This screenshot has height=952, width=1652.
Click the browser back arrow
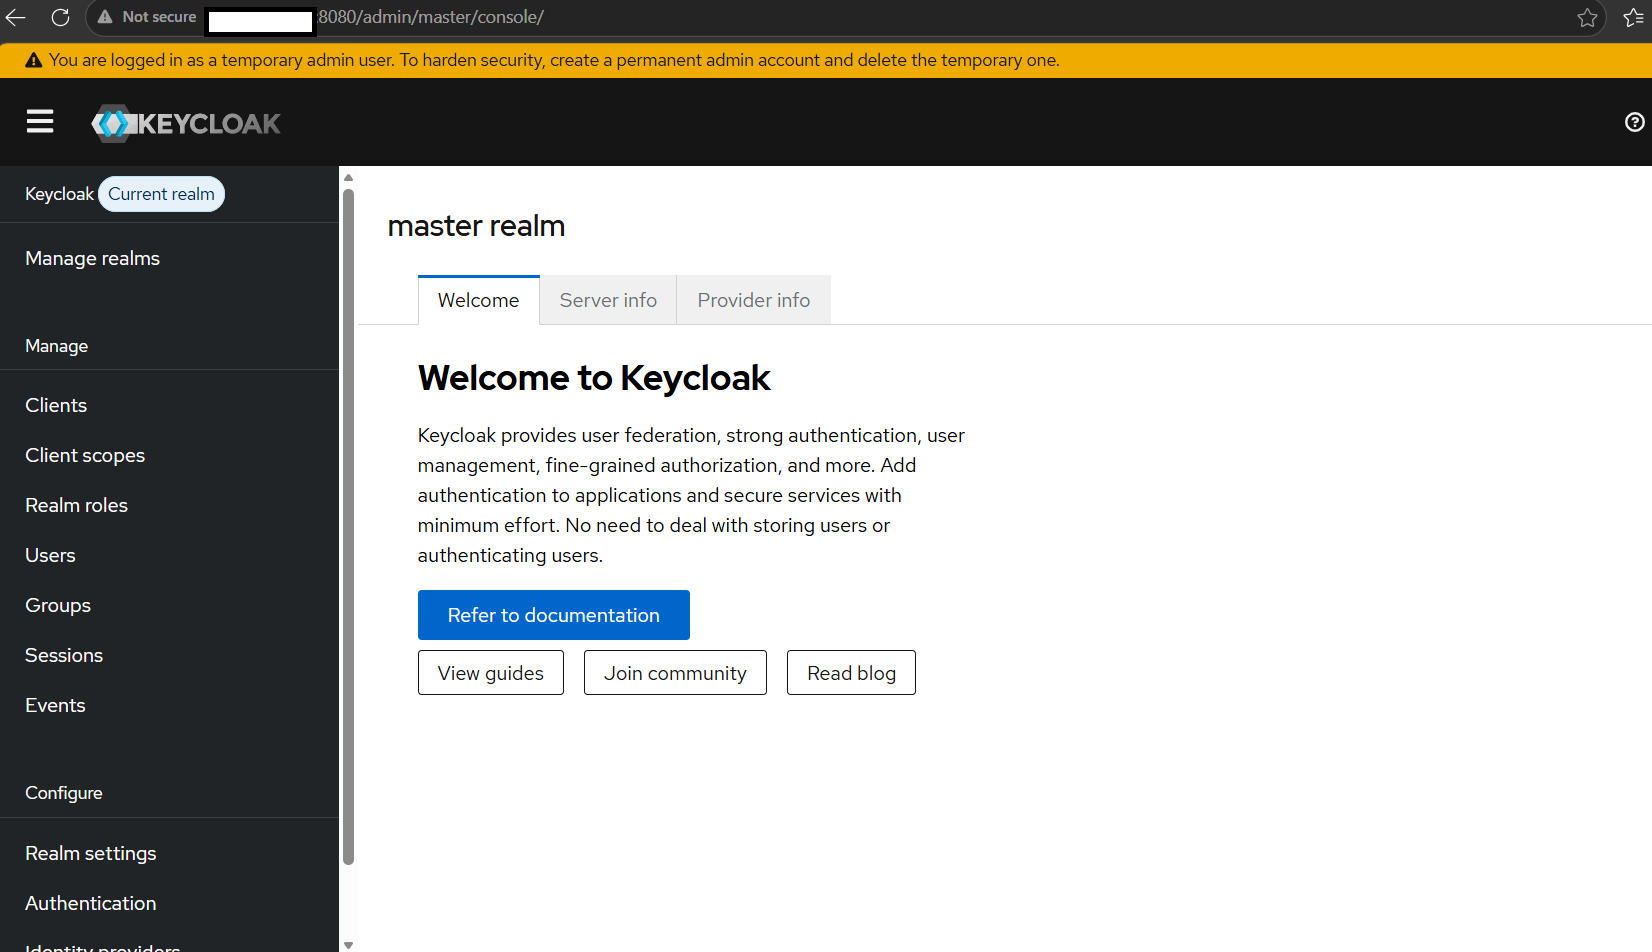tap(16, 17)
